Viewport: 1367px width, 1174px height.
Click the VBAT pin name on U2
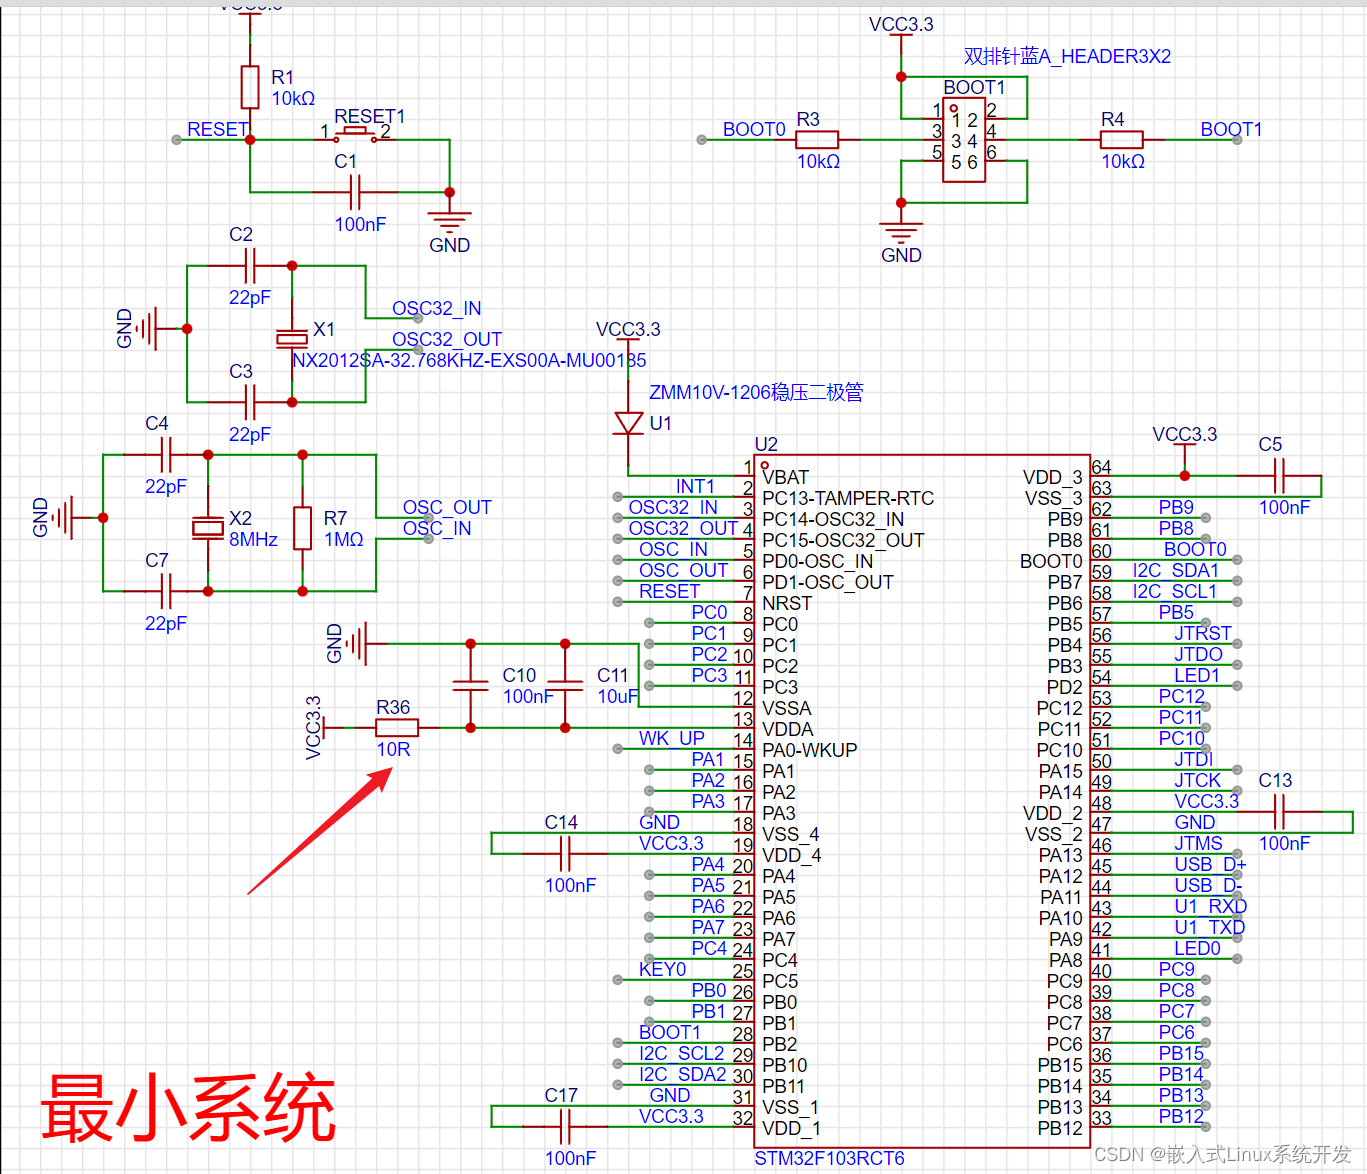click(x=786, y=477)
